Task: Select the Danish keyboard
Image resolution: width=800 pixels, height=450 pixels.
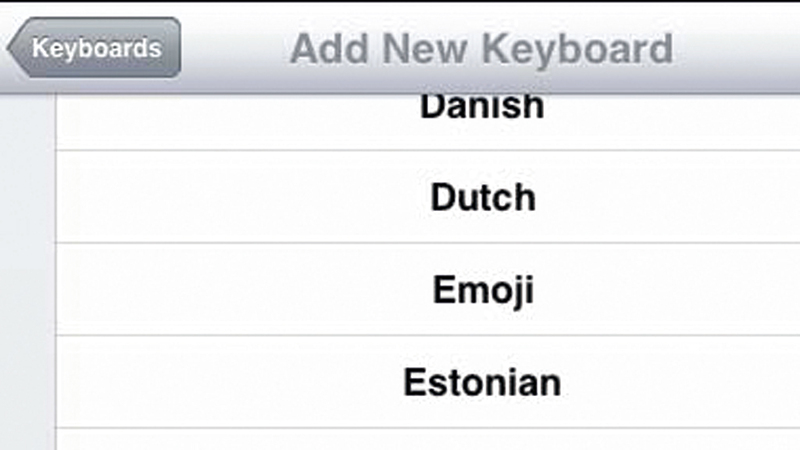Action: coord(482,108)
